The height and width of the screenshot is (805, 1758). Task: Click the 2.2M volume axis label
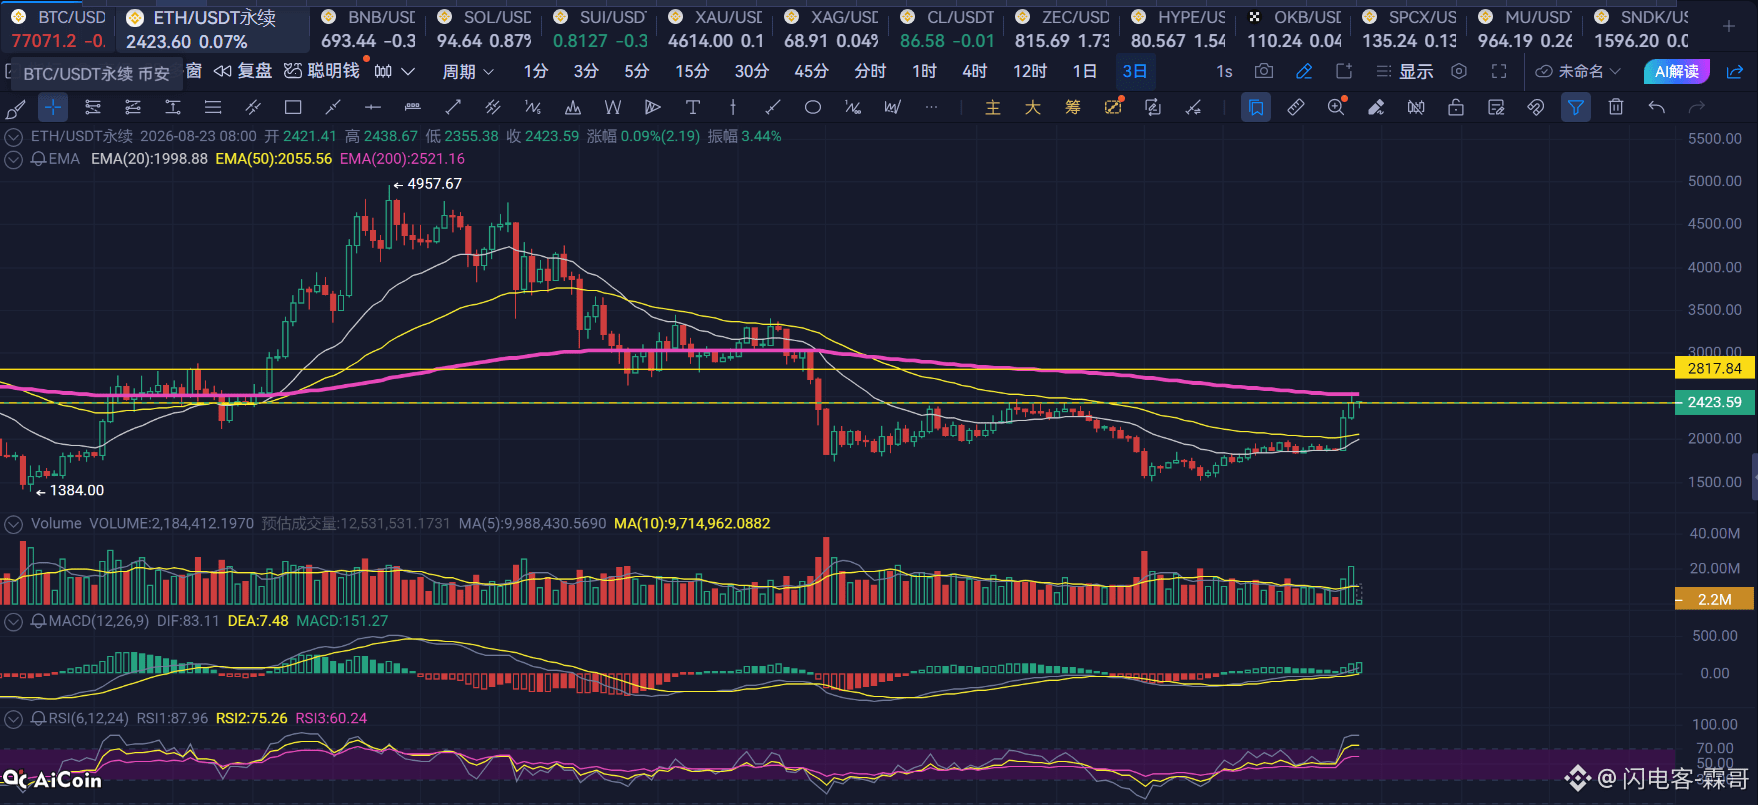point(1715,599)
